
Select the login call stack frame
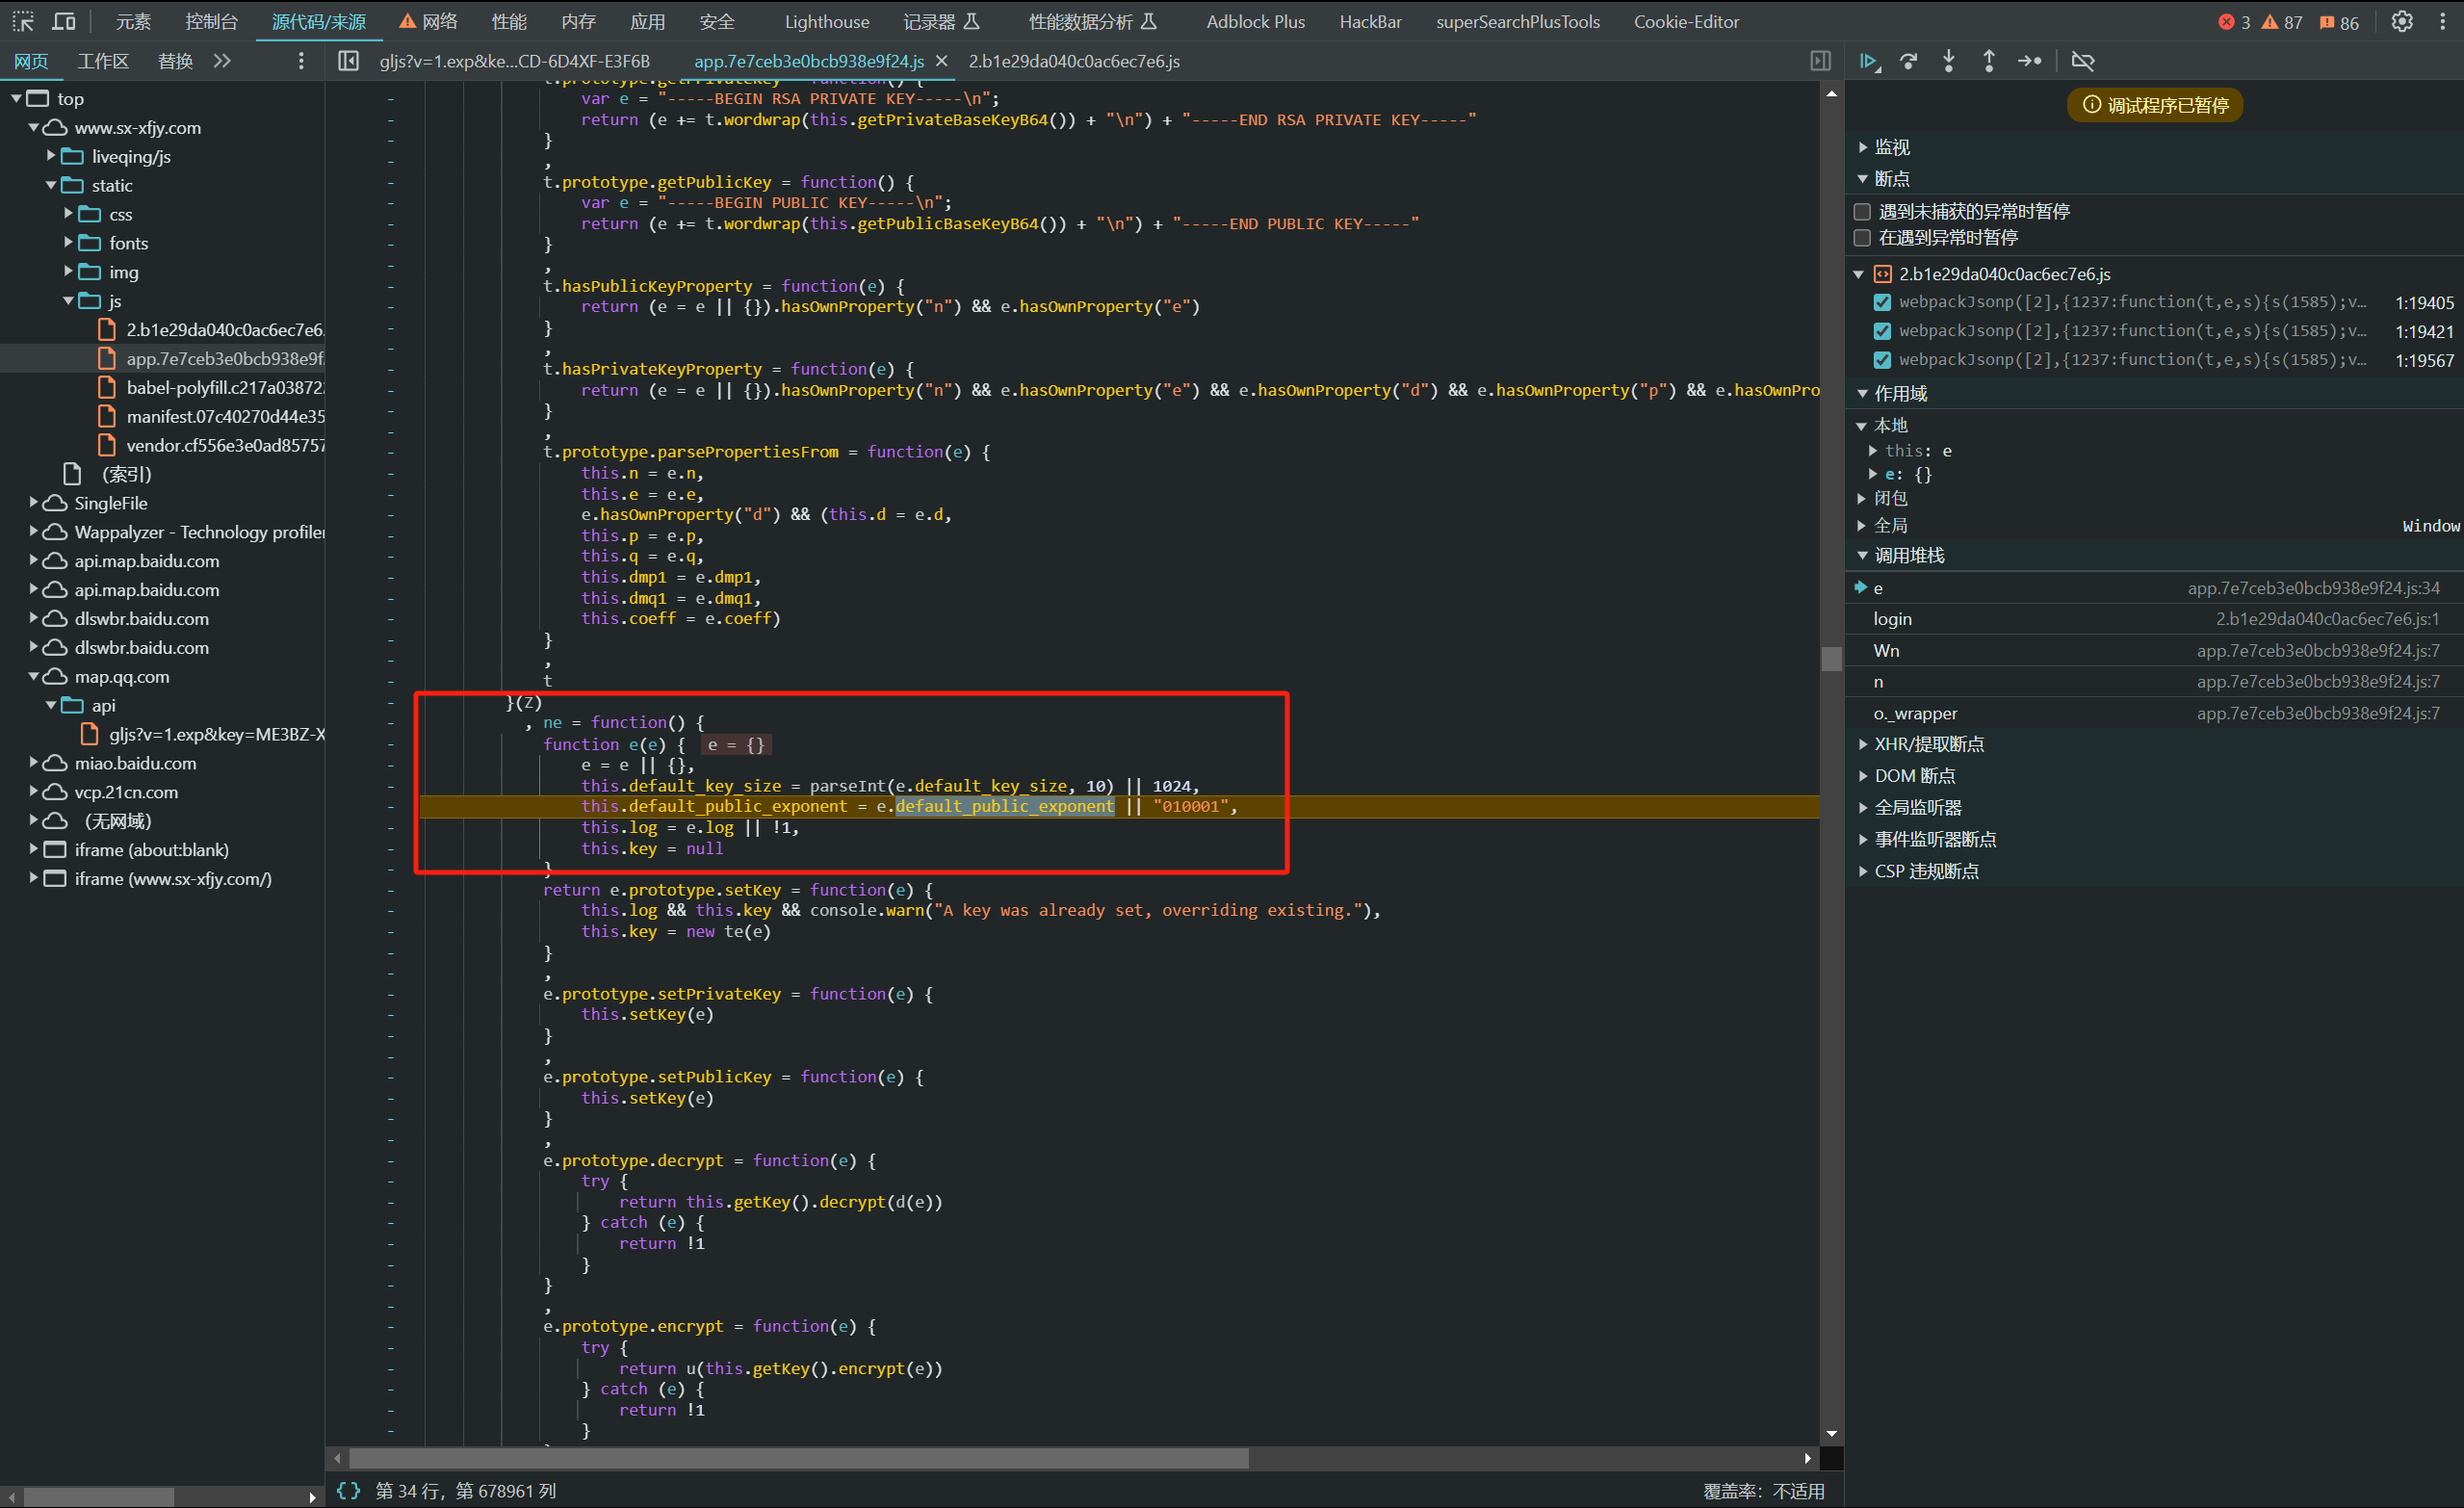click(2154, 619)
